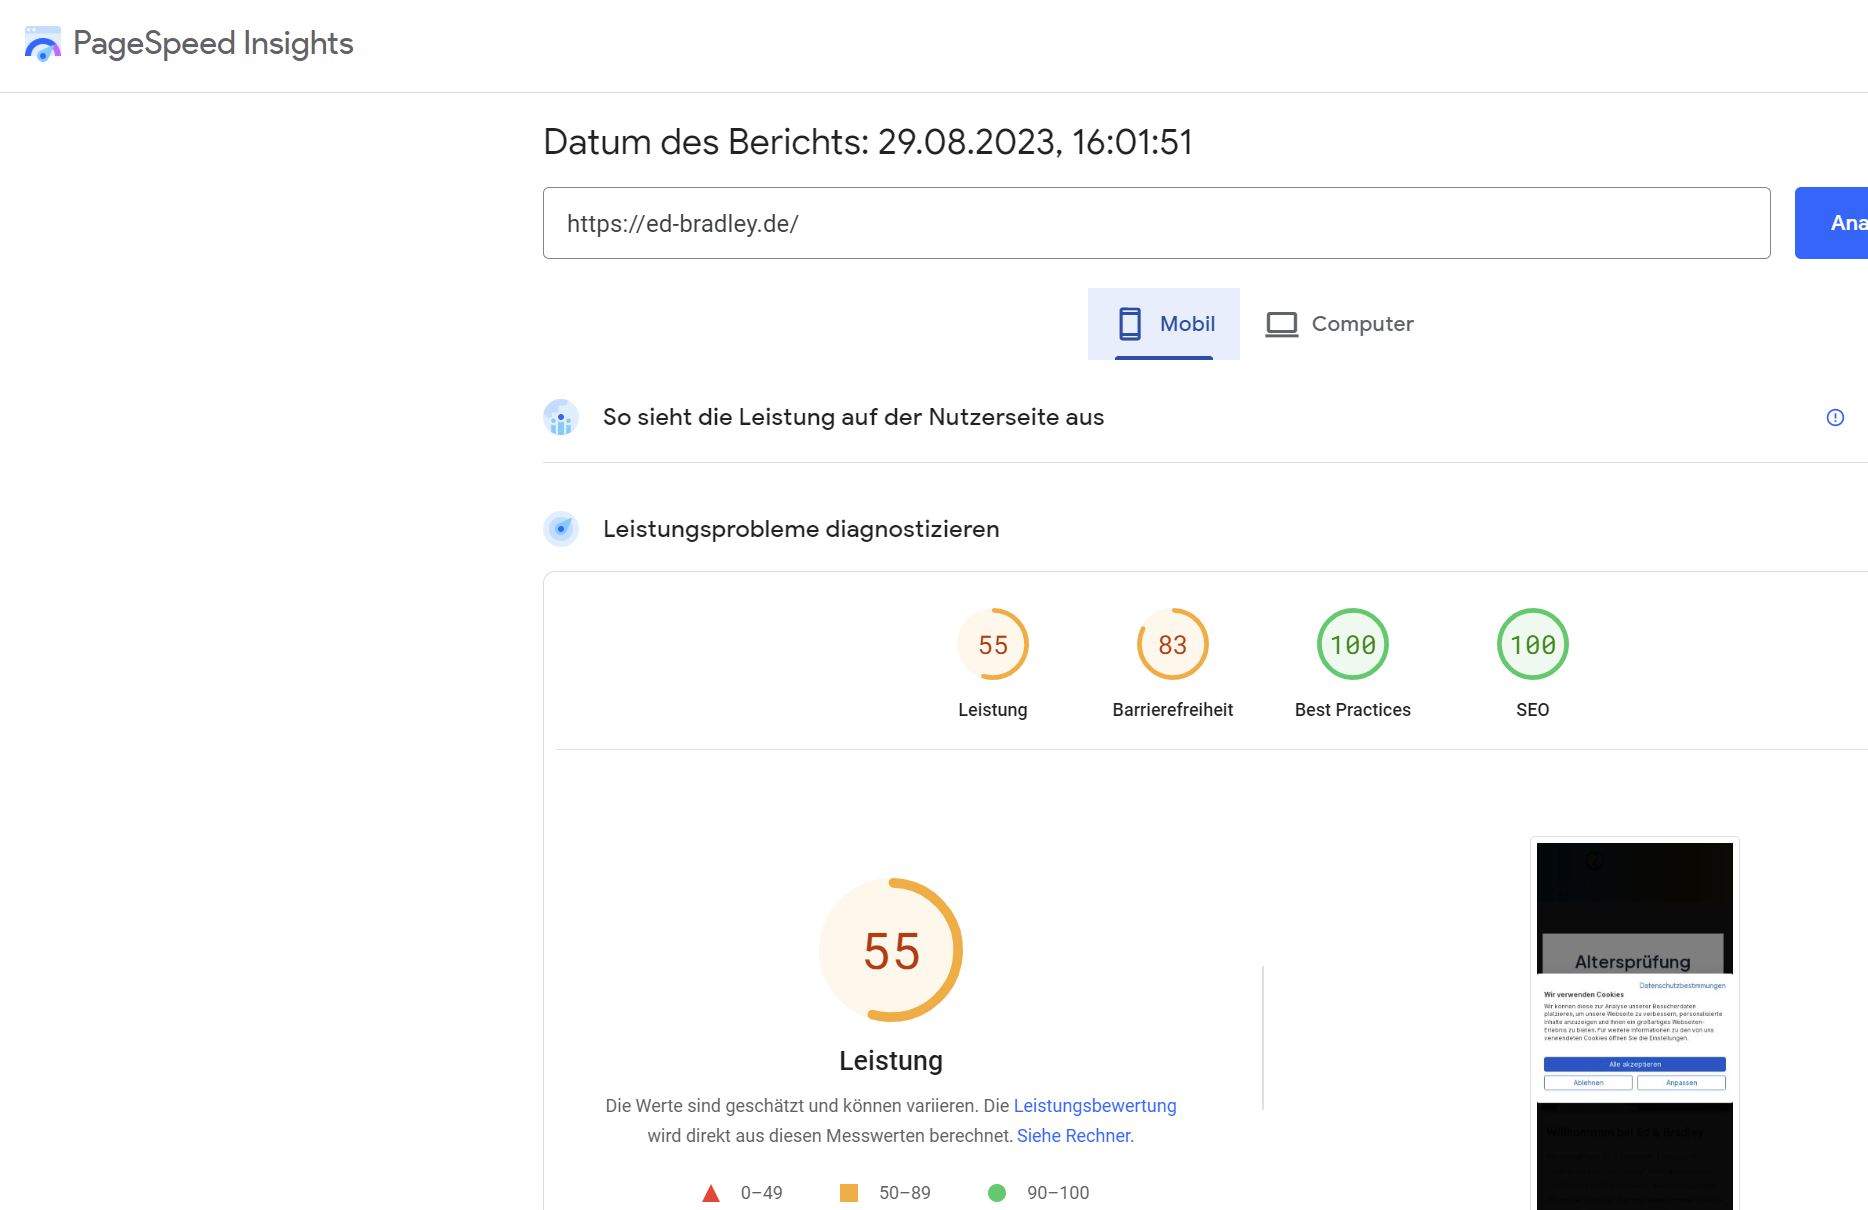Click the red triangle 0–49 legend icon
The image size is (1868, 1210).
(711, 1193)
